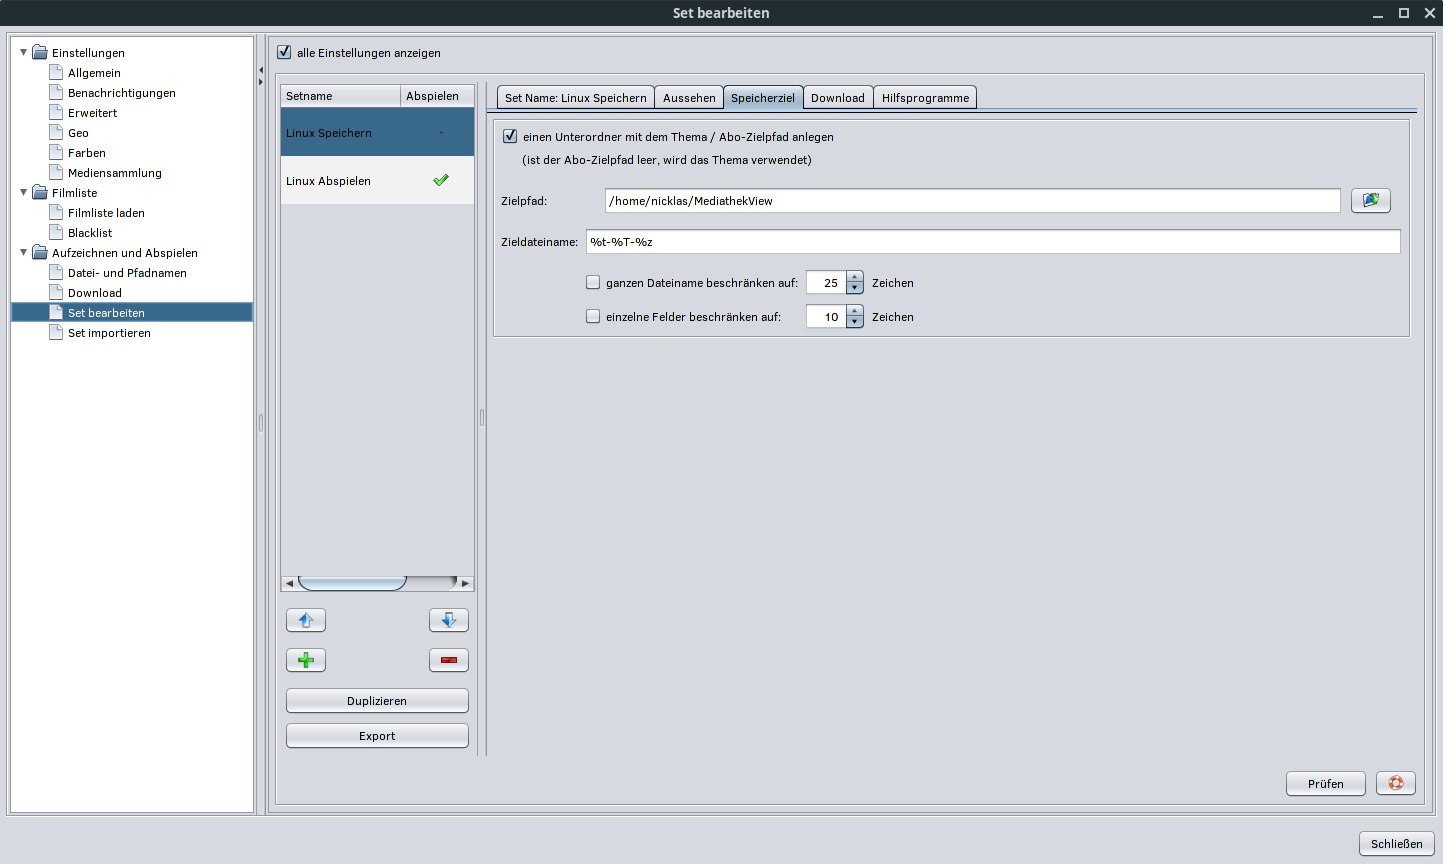Click the Prüfen button

1325,783
